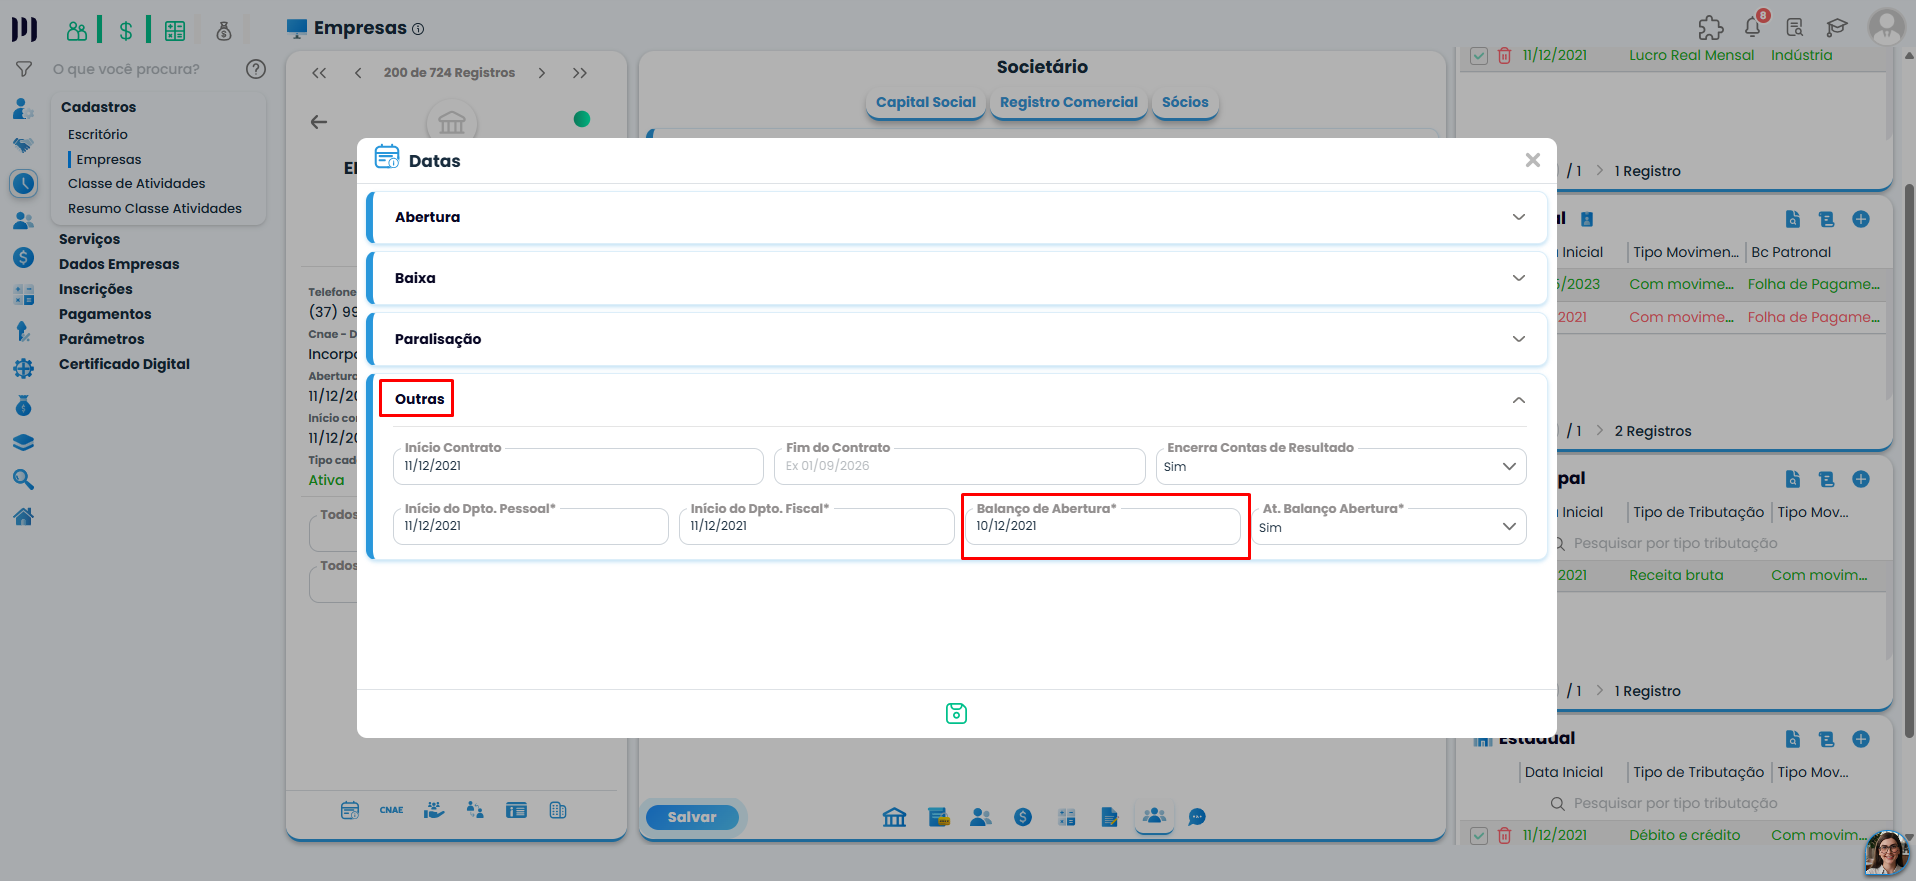
Task: Open the bank building icon in the Societário toolbar
Action: 895,817
